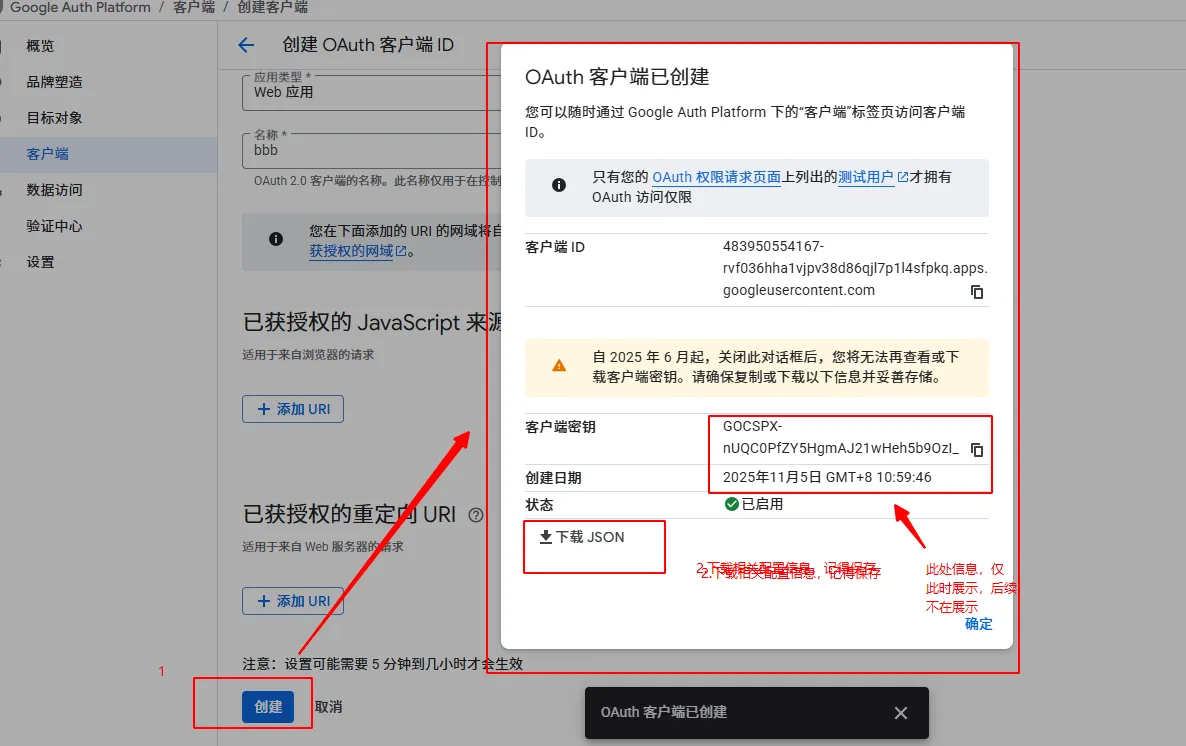The height and width of the screenshot is (746, 1186).
Task: Go back using the arrow icon
Action: click(246, 45)
